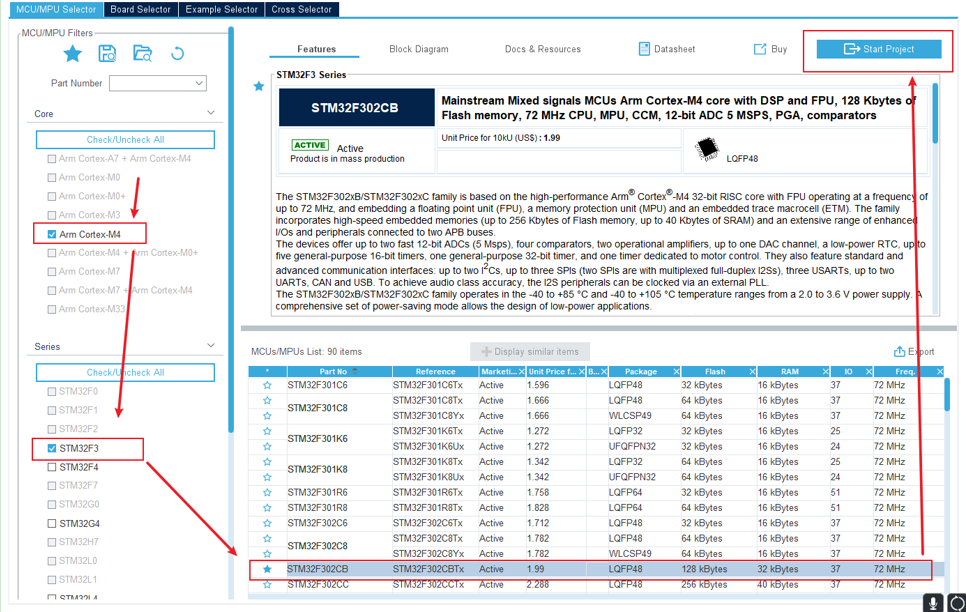966x612 pixels.
Task: Star the STM32F301C8Tx row
Action: pos(267,401)
